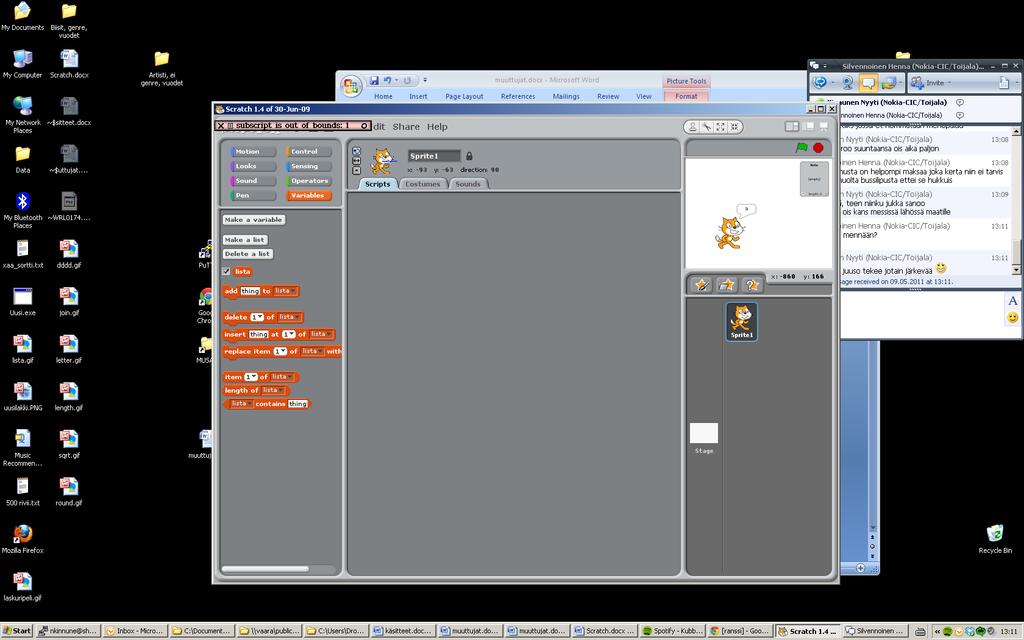The height and width of the screenshot is (640, 1024).
Task: Open list dropdown in 'length of' block
Action: click(274, 391)
